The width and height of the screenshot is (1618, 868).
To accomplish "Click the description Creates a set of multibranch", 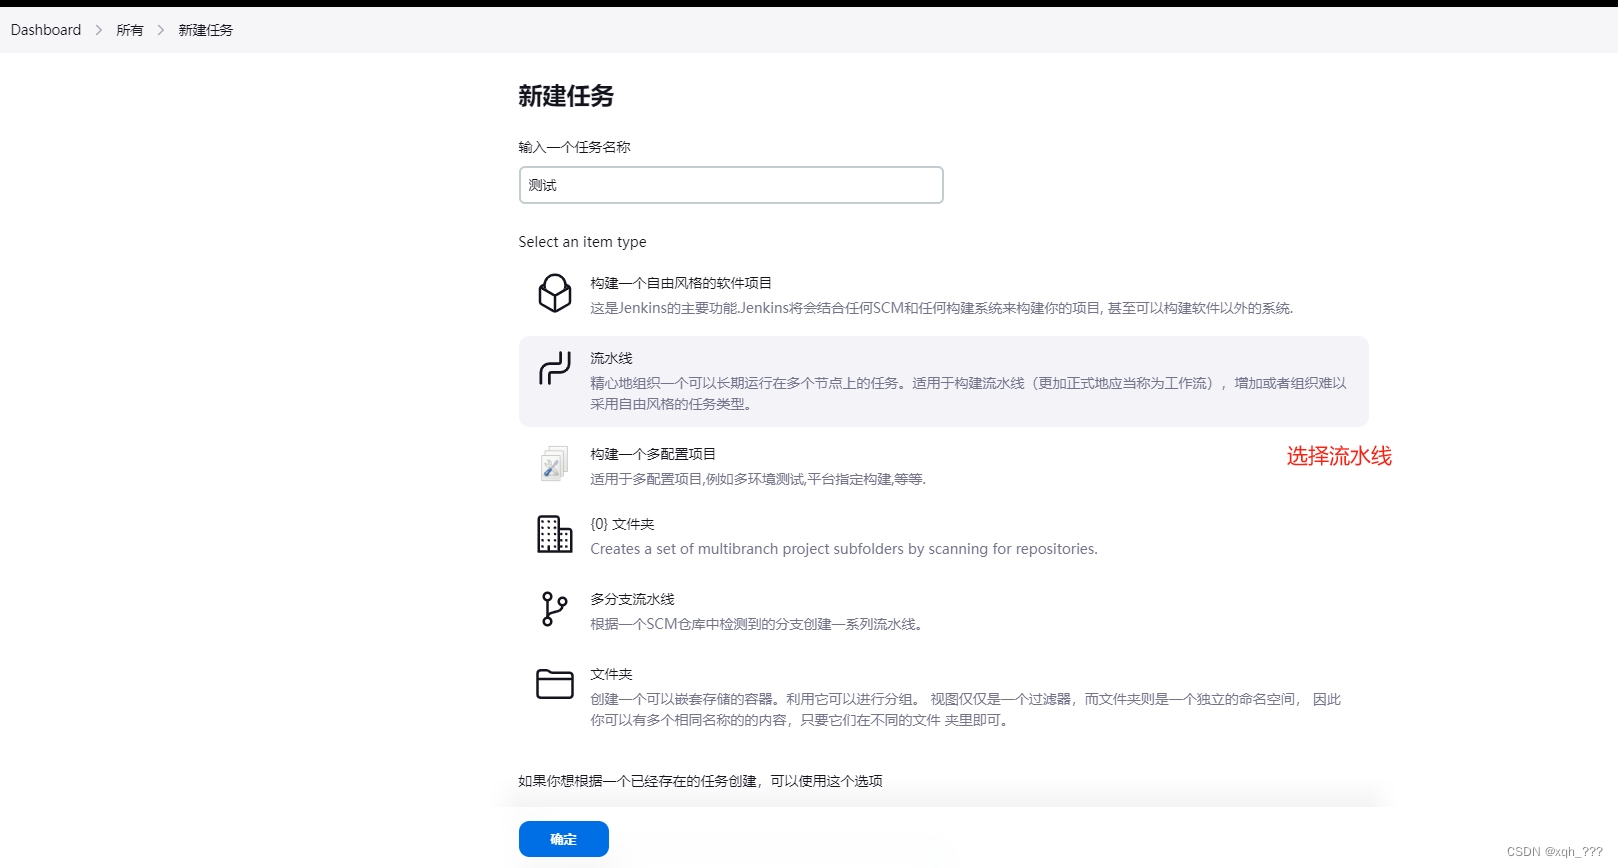I will coord(844,549).
